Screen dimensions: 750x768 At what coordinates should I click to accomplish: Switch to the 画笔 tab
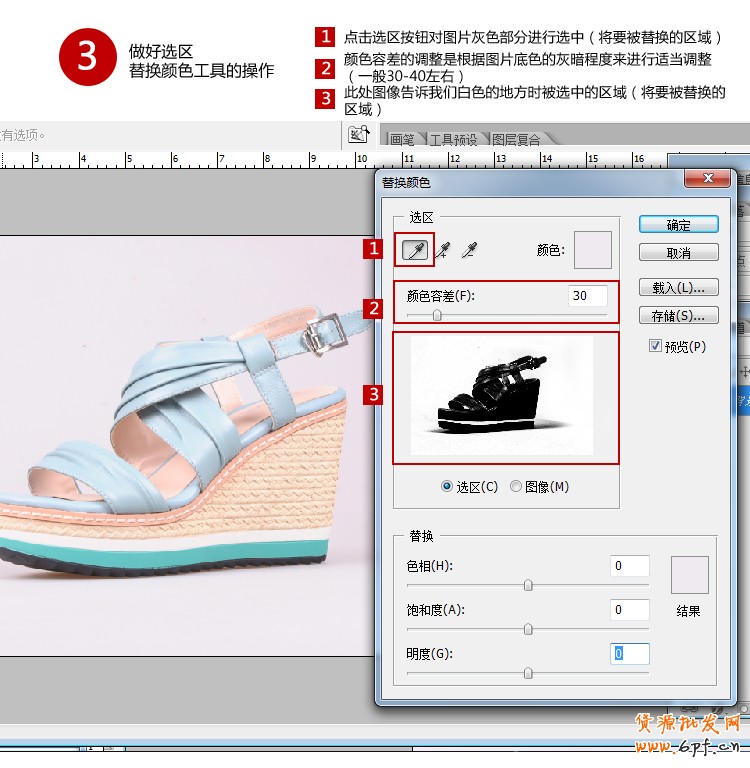click(x=402, y=140)
